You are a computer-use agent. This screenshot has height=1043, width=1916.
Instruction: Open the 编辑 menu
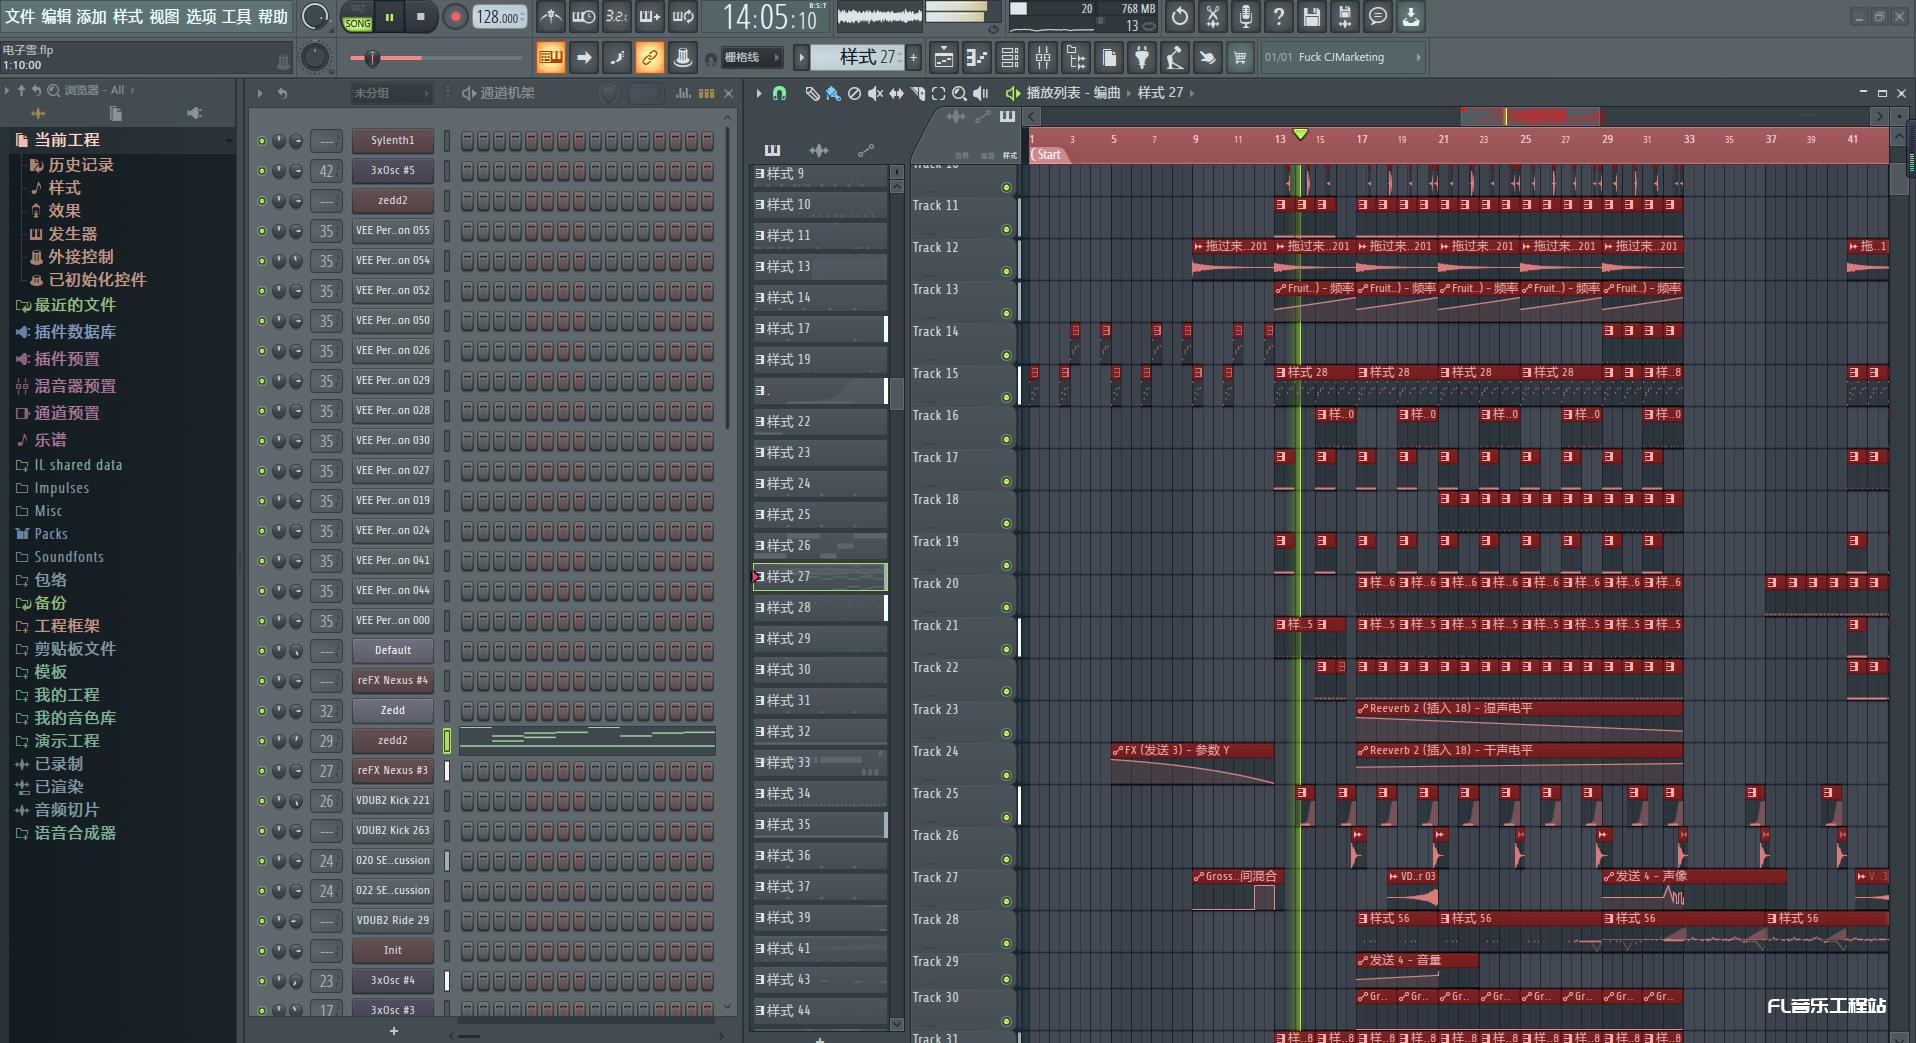click(57, 16)
